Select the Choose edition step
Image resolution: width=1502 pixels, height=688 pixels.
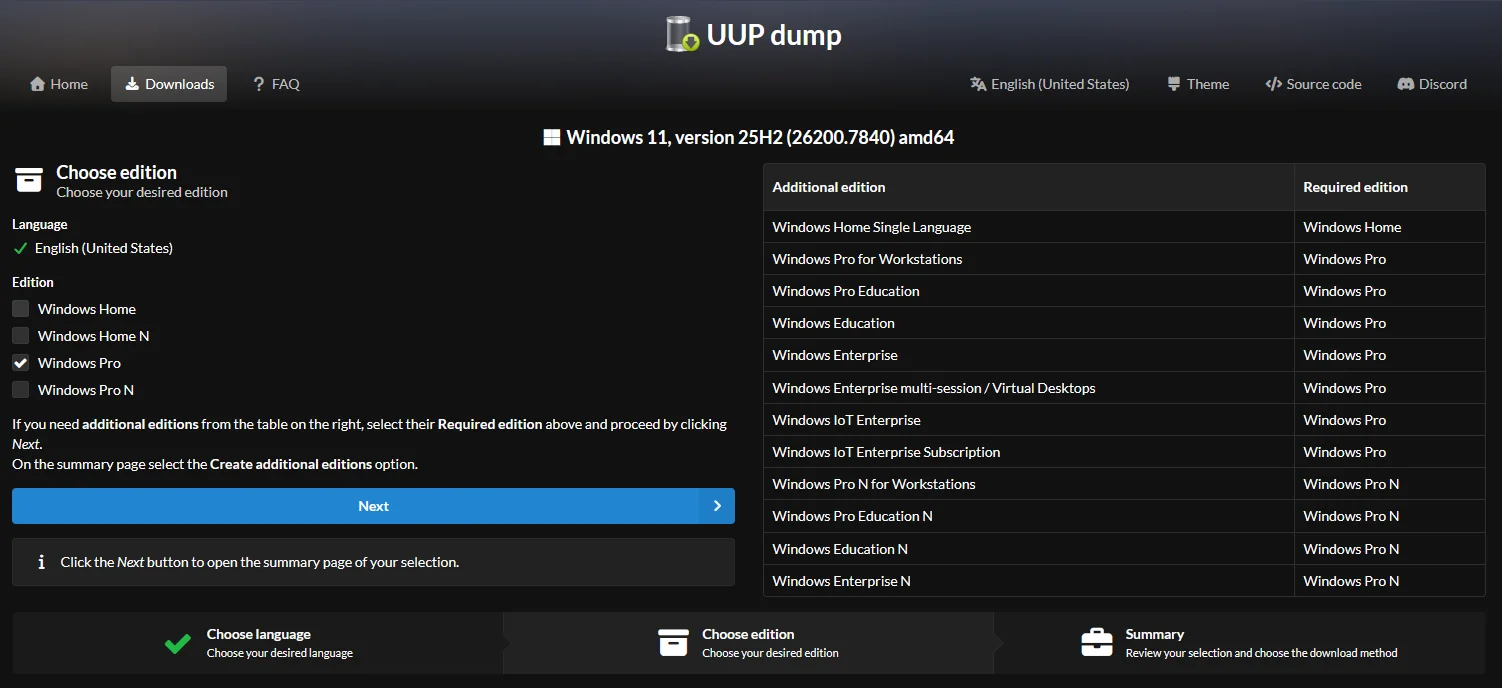pyautogui.click(x=748, y=643)
